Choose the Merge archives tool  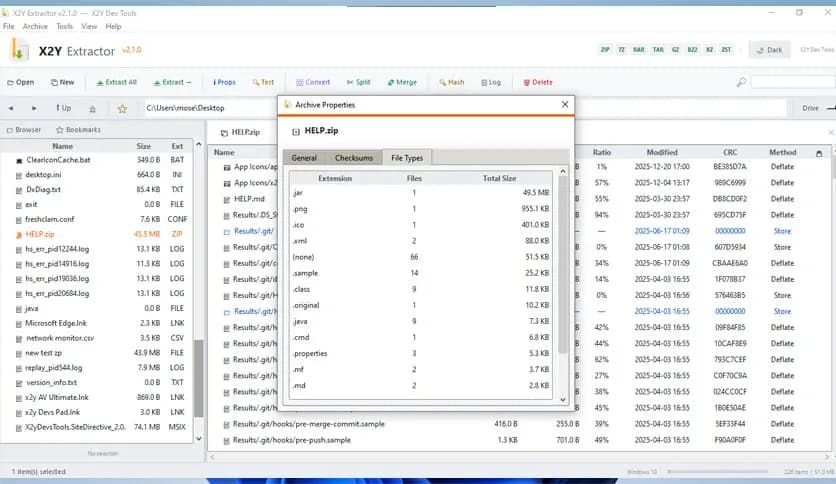[402, 82]
